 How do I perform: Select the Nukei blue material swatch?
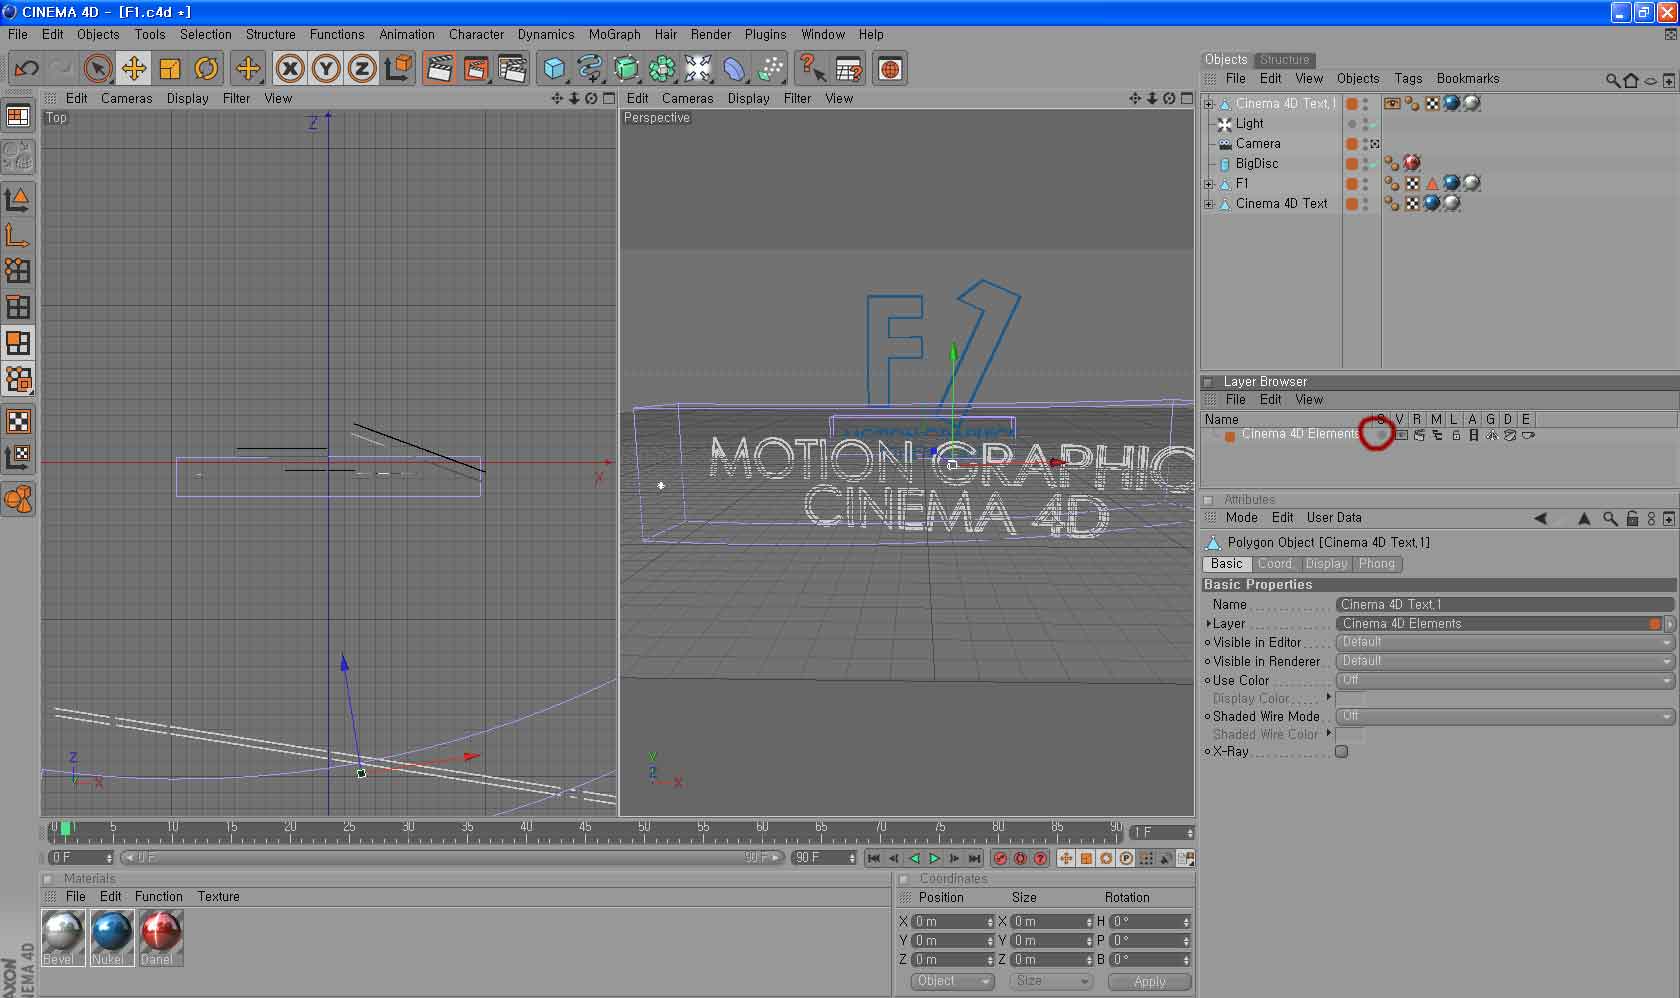pos(112,937)
